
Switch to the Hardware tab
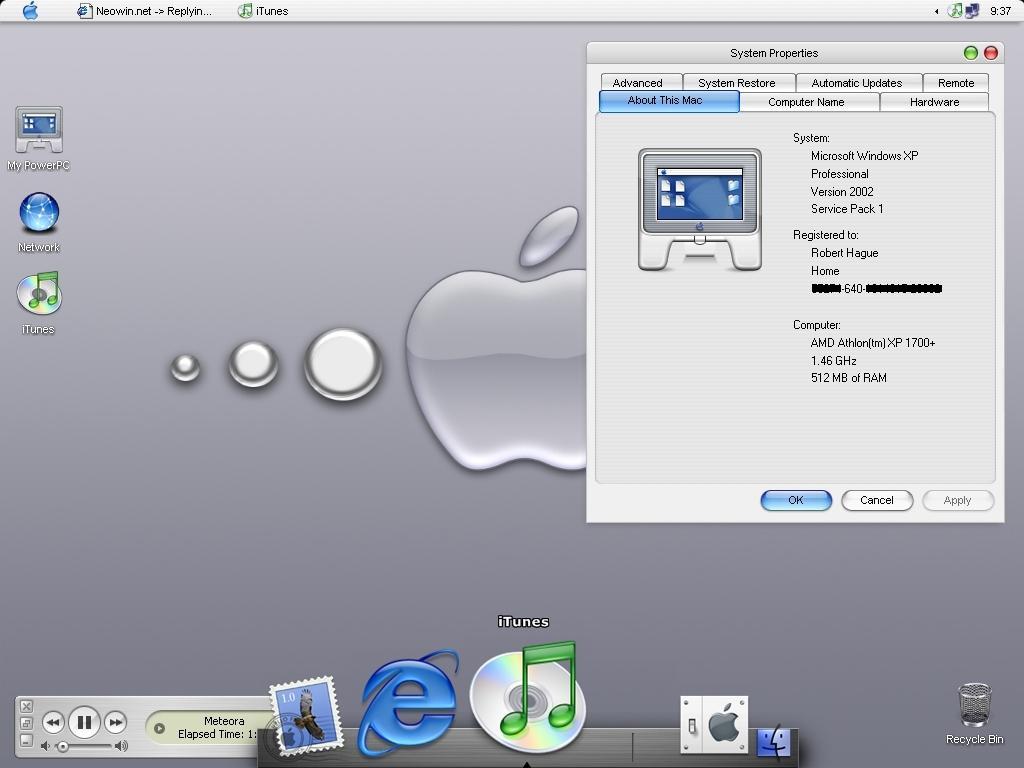[934, 102]
